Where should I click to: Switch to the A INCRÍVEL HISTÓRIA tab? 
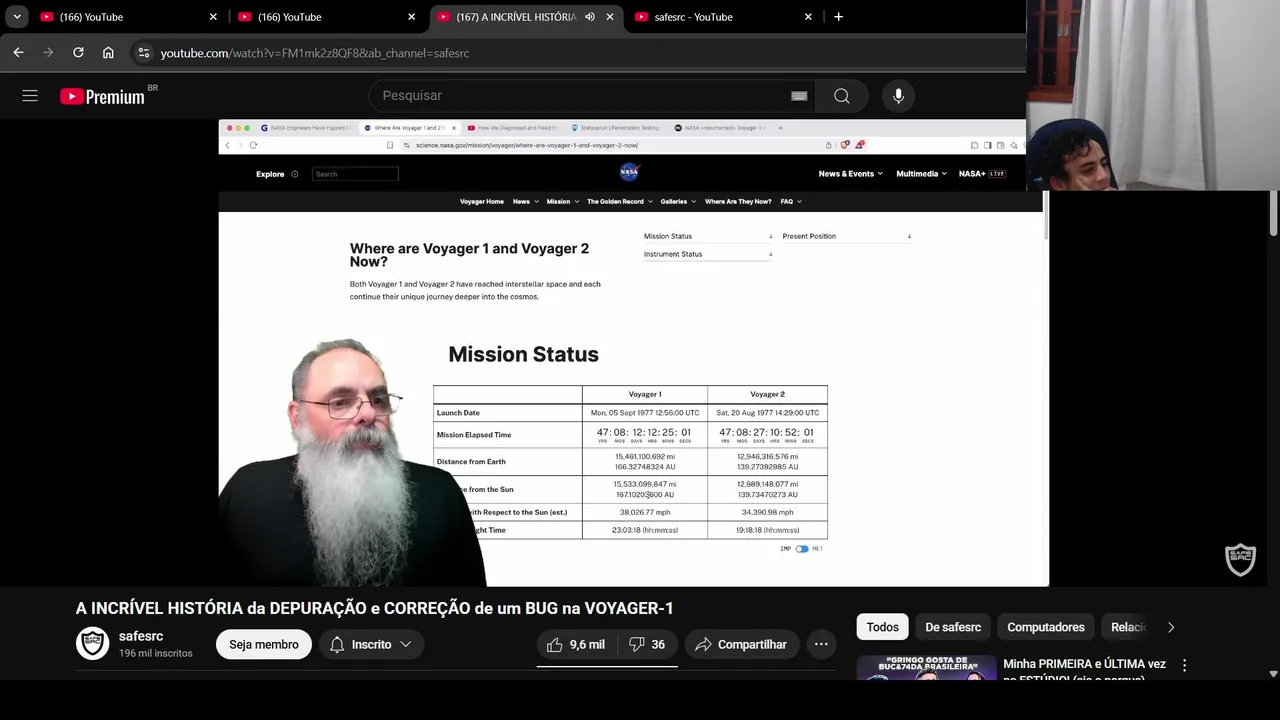(x=516, y=17)
